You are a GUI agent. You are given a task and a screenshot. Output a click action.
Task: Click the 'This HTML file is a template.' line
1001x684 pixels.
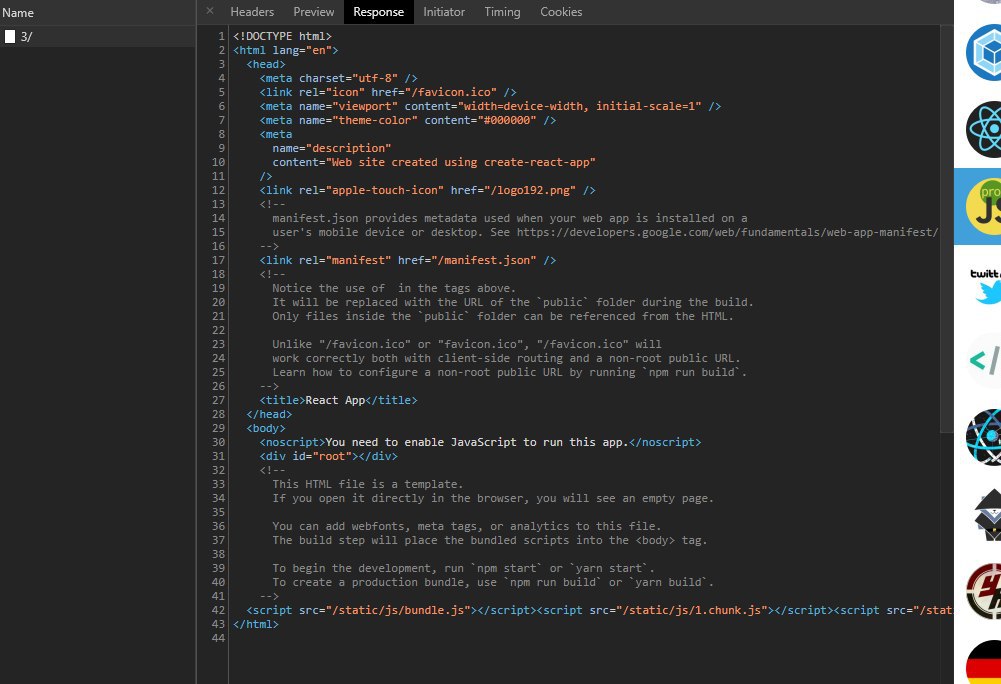(368, 485)
